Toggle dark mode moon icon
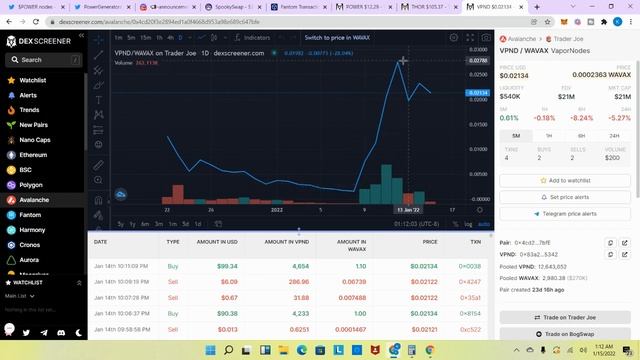 pyautogui.click(x=79, y=333)
